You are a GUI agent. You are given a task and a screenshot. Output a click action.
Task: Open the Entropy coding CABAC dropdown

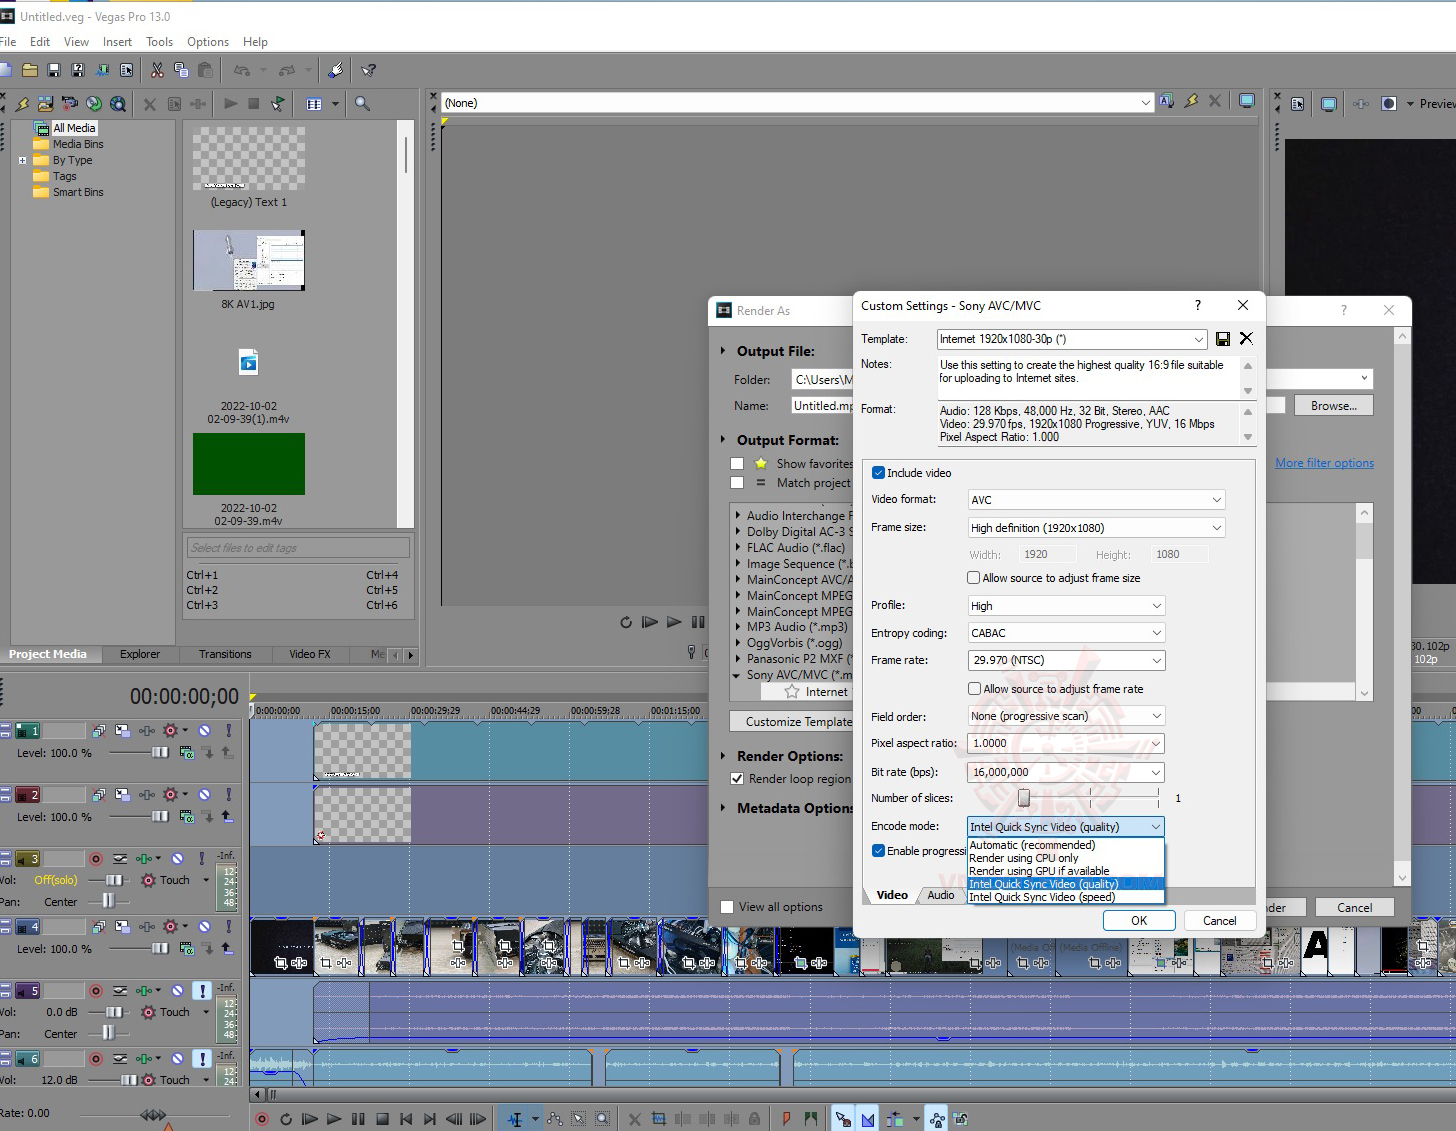click(x=1066, y=633)
